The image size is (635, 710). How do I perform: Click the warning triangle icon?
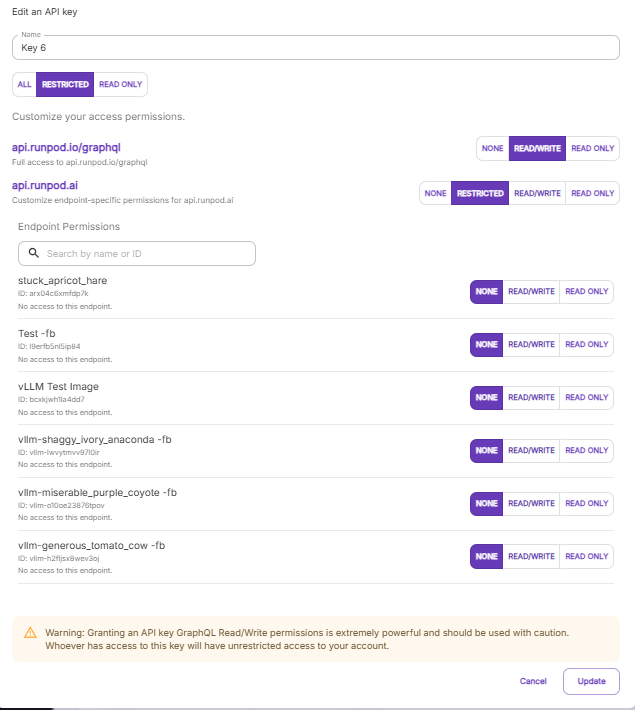coord(30,632)
